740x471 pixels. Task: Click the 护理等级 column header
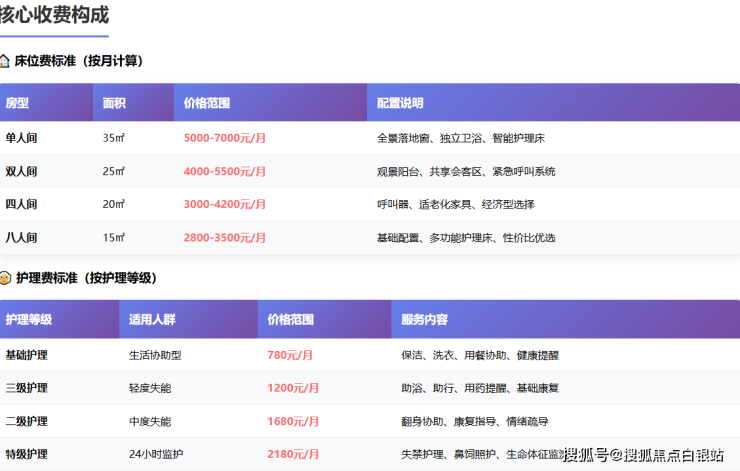tap(28, 320)
